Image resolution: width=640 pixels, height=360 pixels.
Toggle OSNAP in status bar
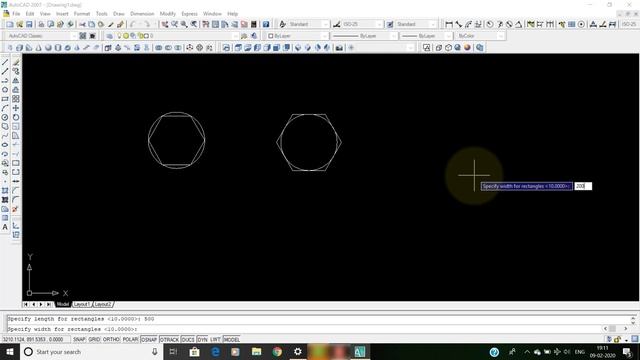click(x=149, y=339)
